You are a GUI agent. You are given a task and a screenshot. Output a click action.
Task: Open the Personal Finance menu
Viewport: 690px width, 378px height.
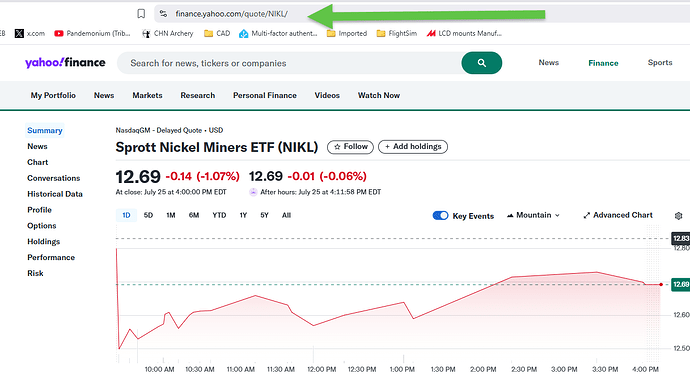265,95
